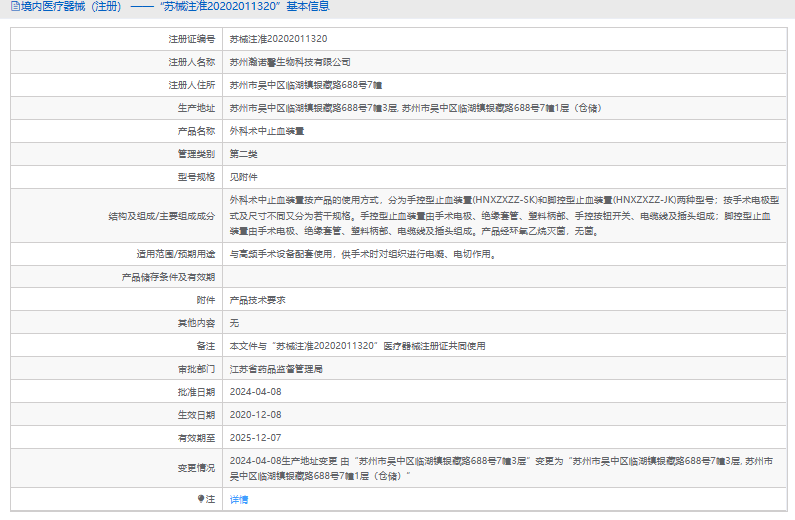Click 见附件 in the 型号规格 row
Screen dimensions: 795x520
click(243, 177)
